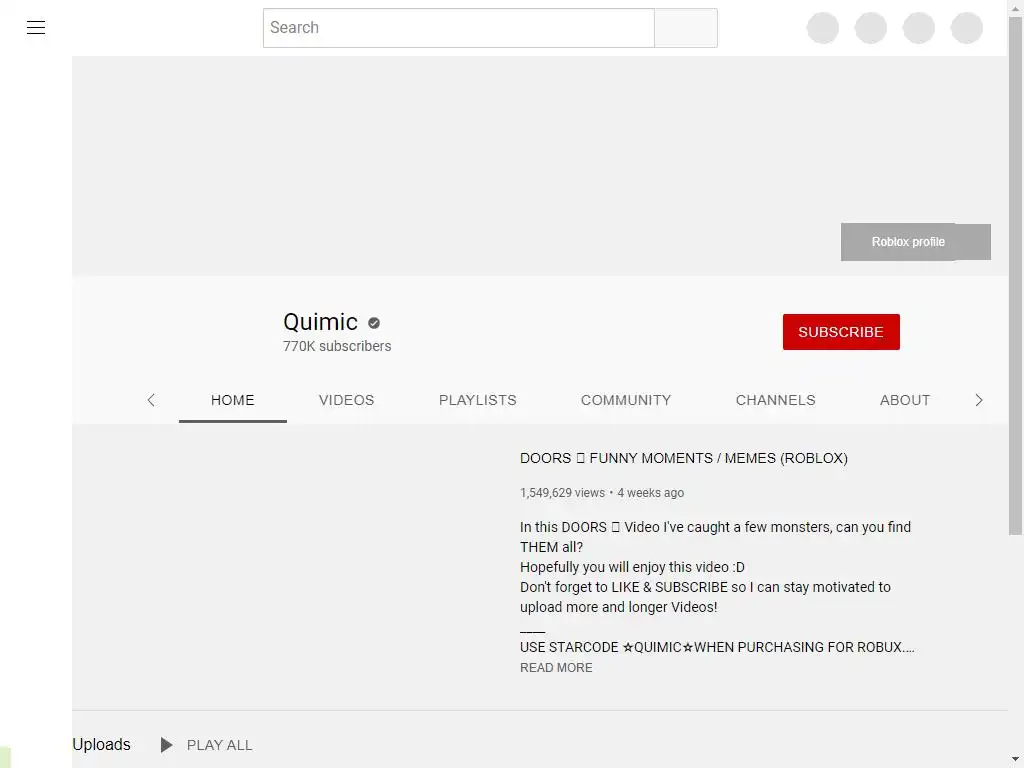The height and width of the screenshot is (768, 1024).
Task: Open DOORS FUNNY MOMENTS video title
Action: tap(683, 458)
